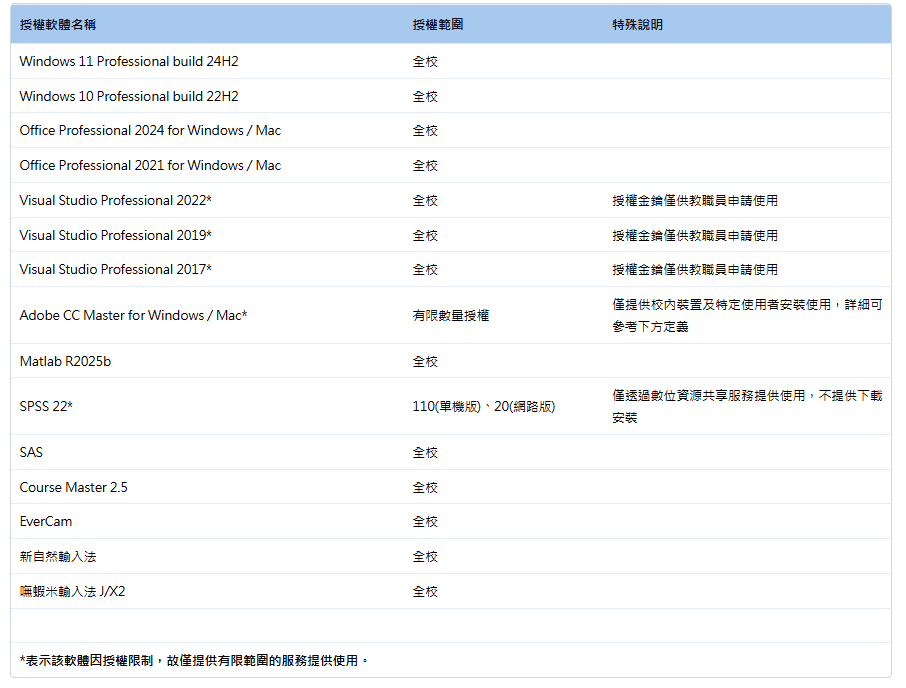The width and height of the screenshot is (906, 688).
Task: Click 全校 in the SAS row
Action: [425, 453]
